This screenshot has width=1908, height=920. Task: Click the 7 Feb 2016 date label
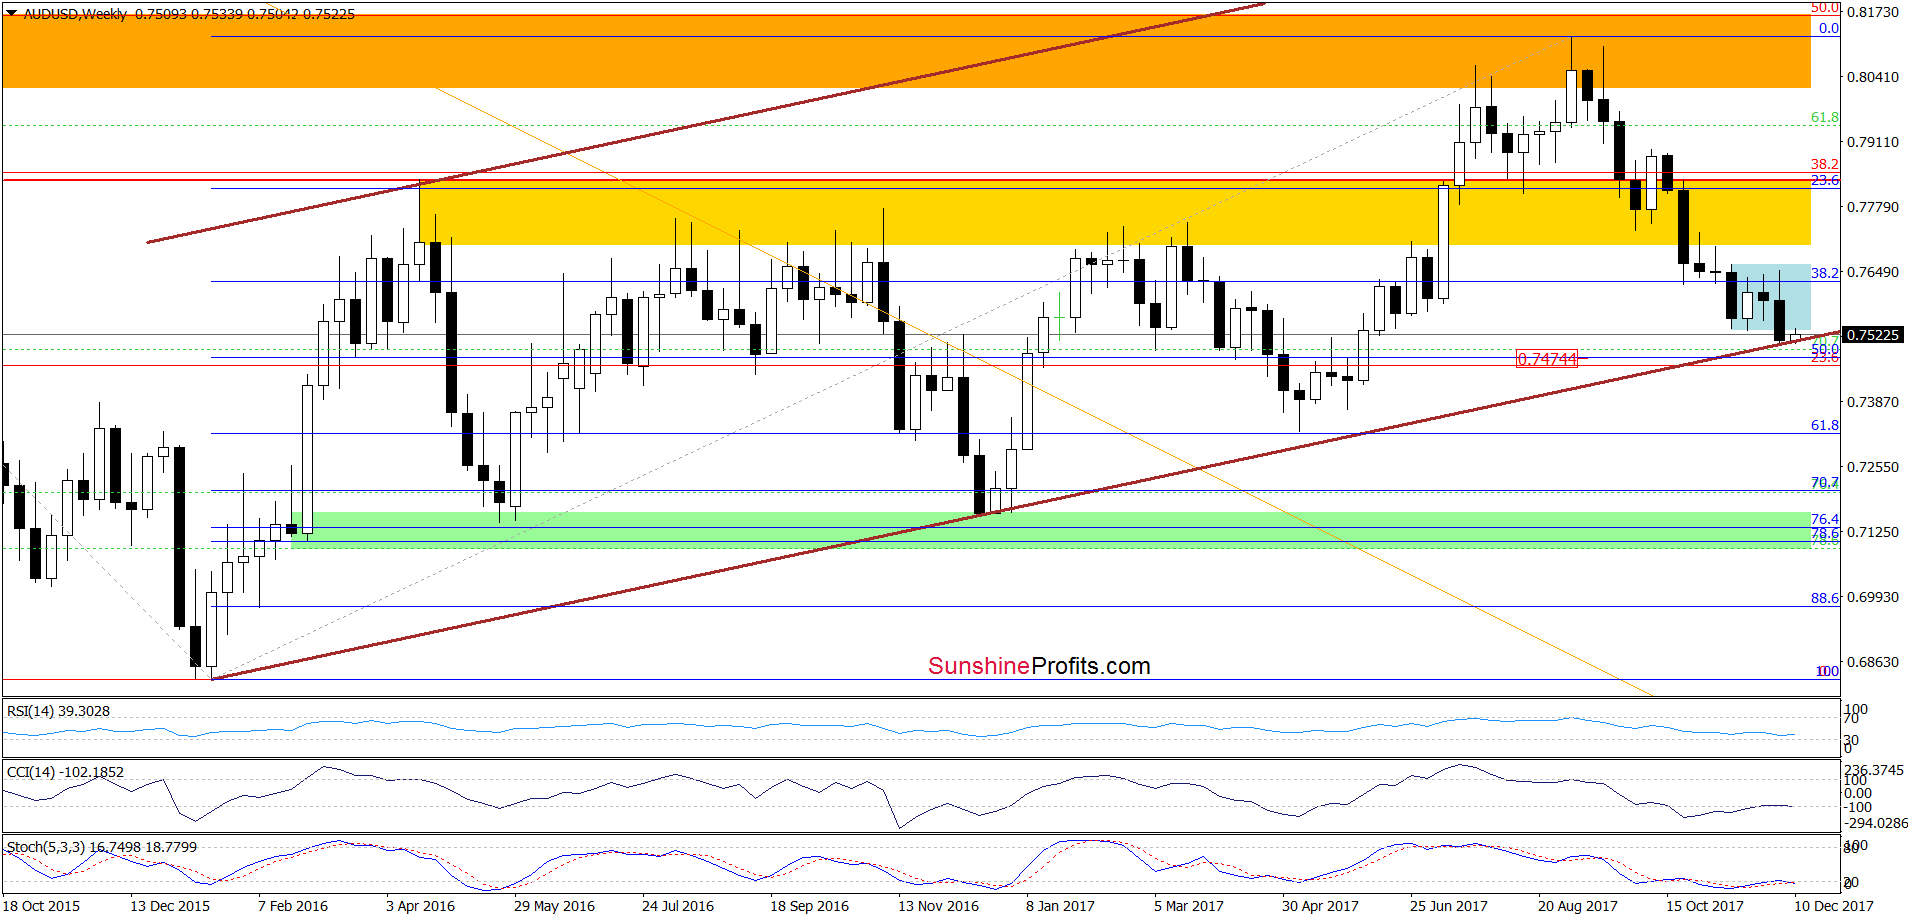tap(293, 906)
